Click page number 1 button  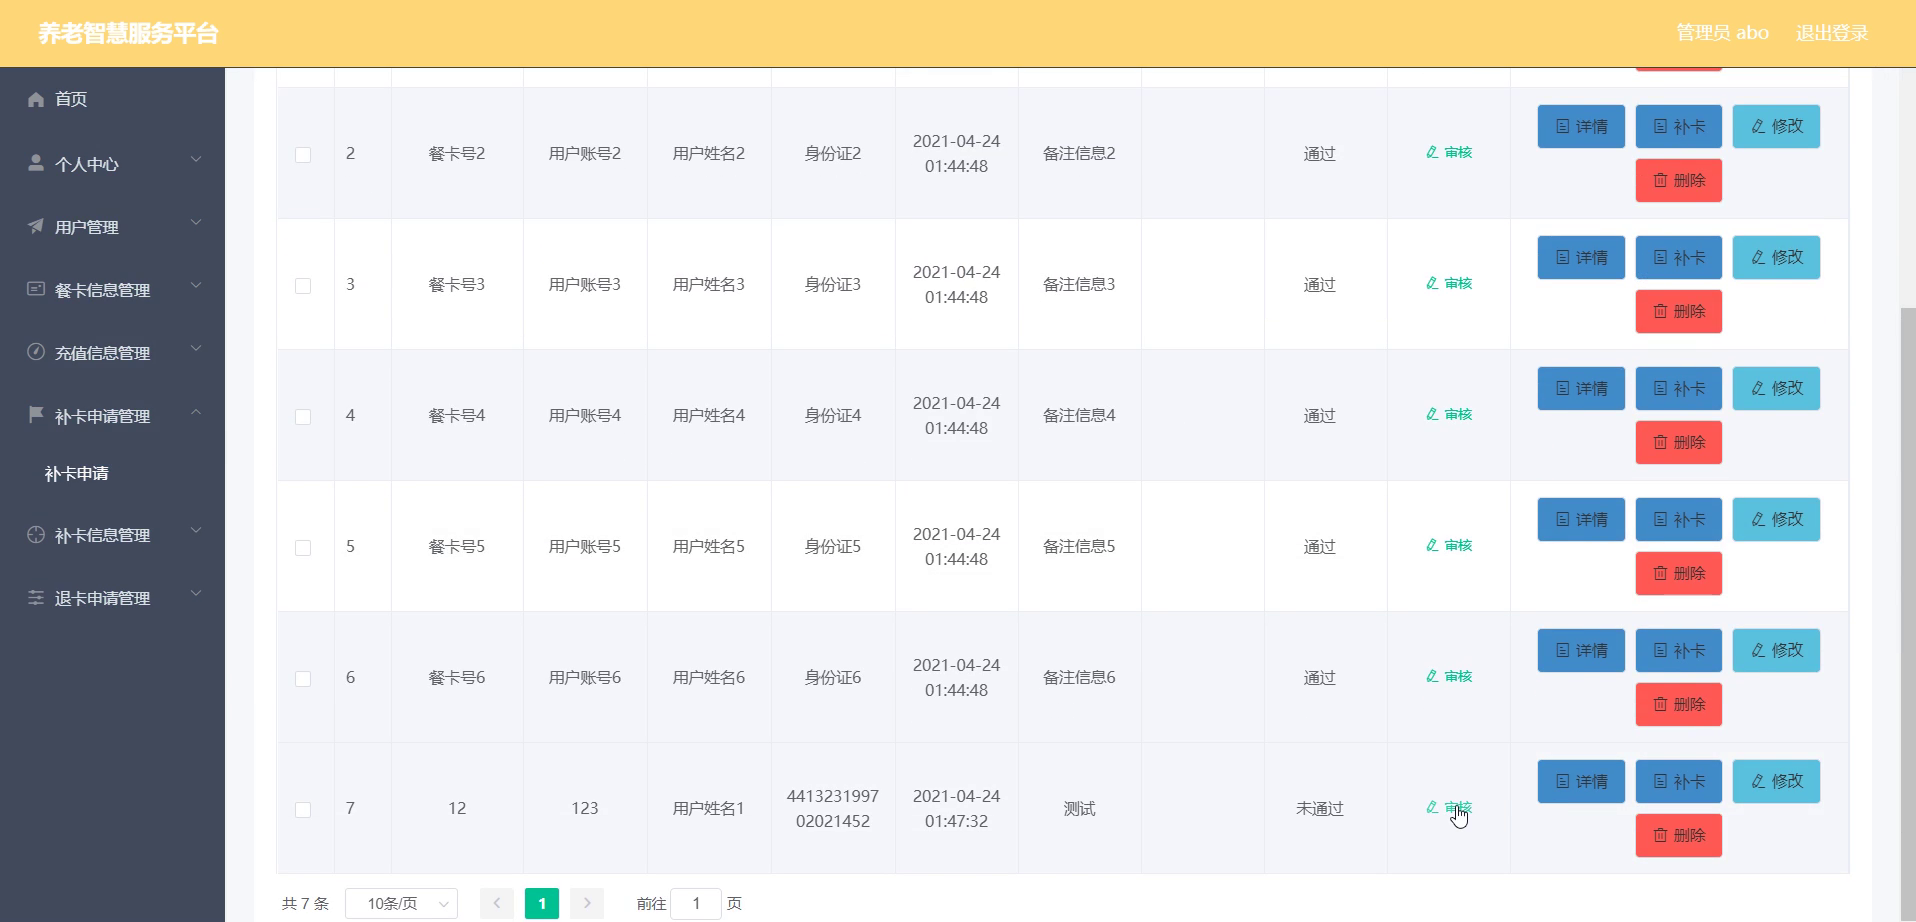[x=542, y=903]
